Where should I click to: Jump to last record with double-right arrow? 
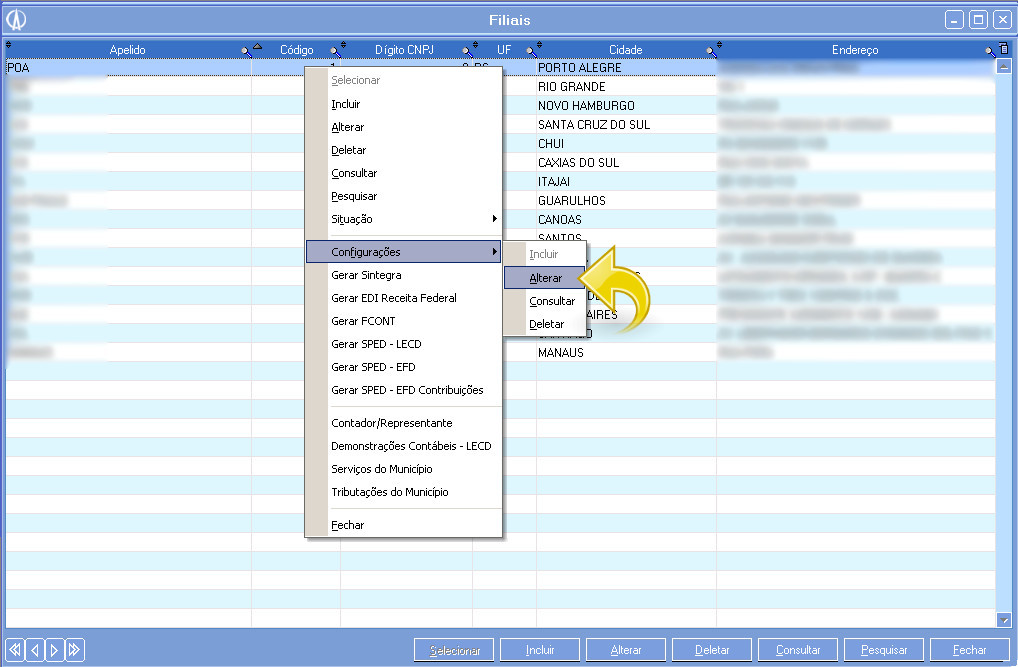[x=75, y=650]
